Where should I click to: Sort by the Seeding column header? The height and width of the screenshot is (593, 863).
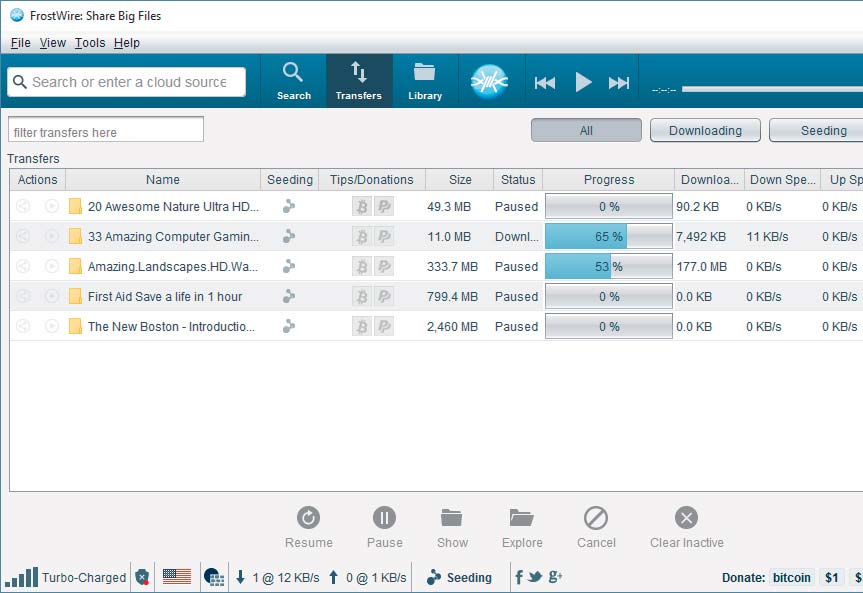click(x=290, y=179)
